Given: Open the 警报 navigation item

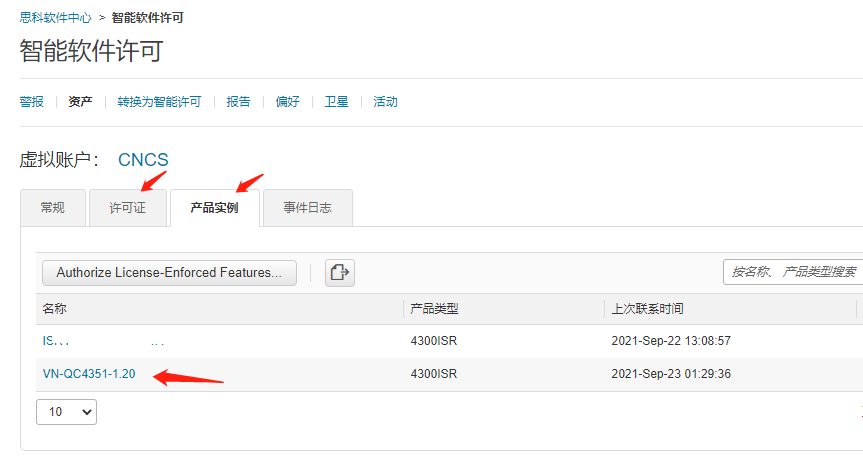Looking at the screenshot, I should 32,102.
